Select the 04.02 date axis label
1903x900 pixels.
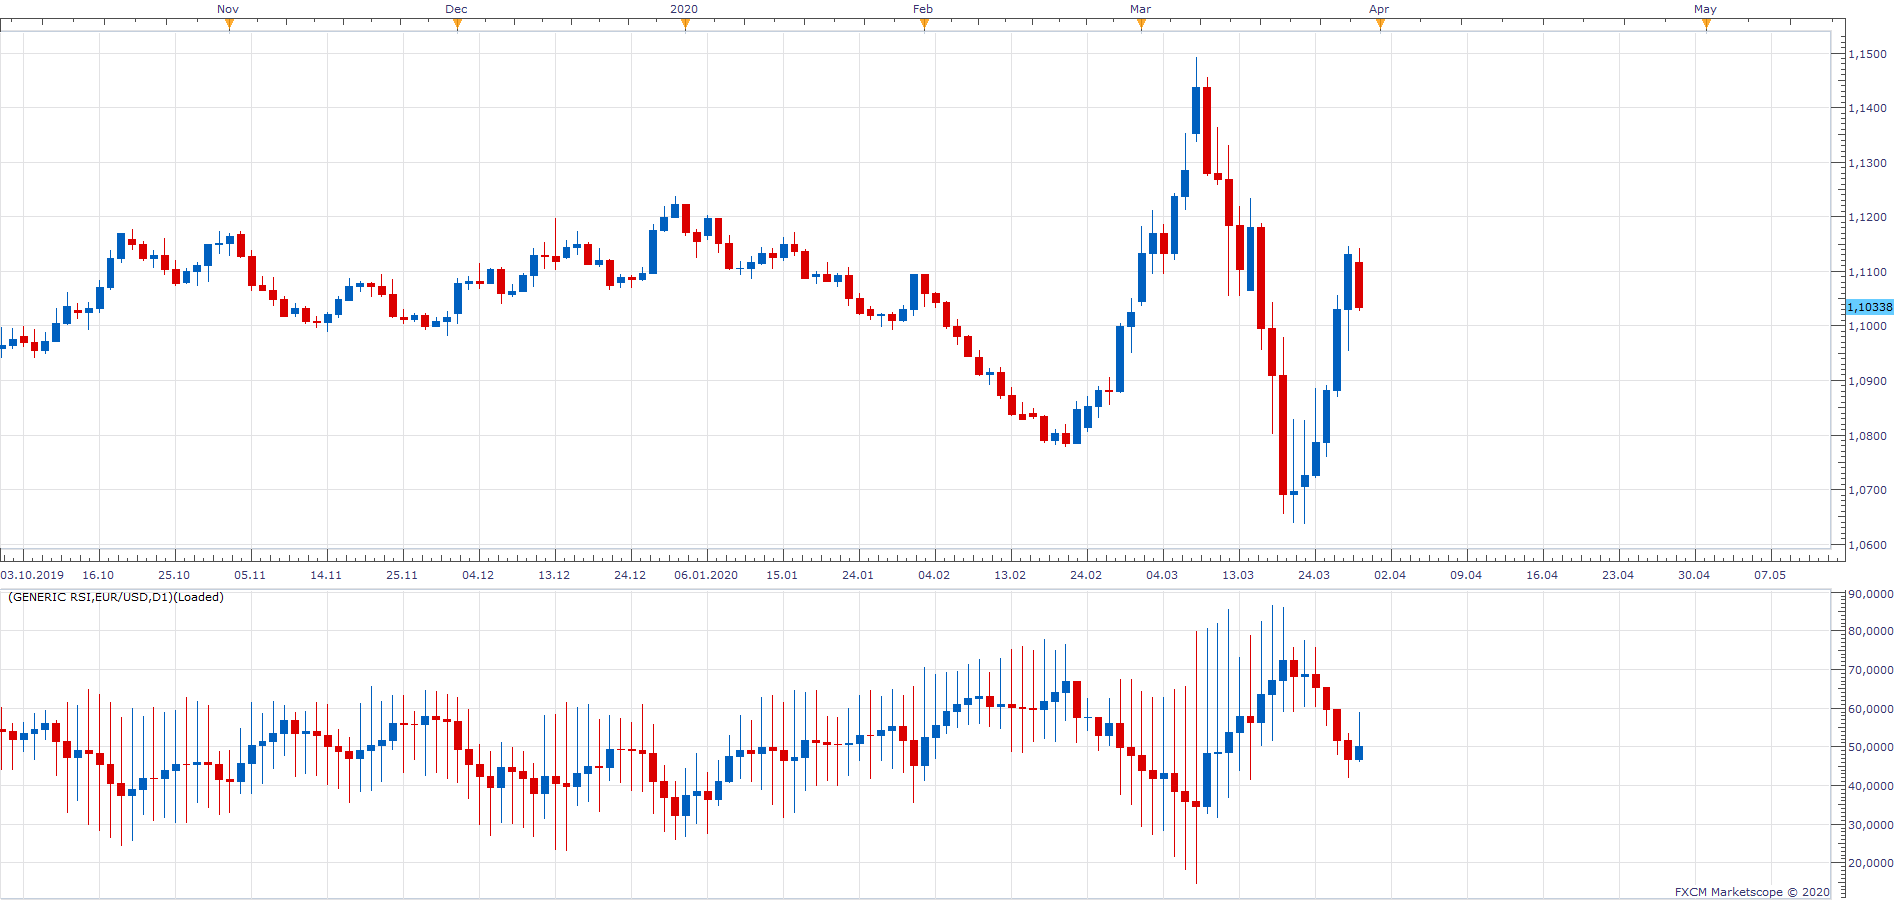point(934,575)
